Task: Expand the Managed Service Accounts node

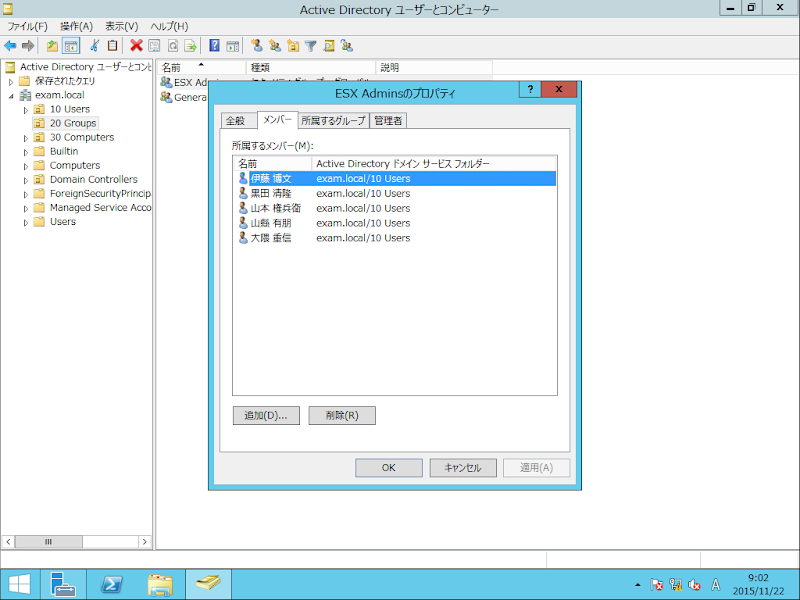Action: pyautogui.click(x=26, y=208)
